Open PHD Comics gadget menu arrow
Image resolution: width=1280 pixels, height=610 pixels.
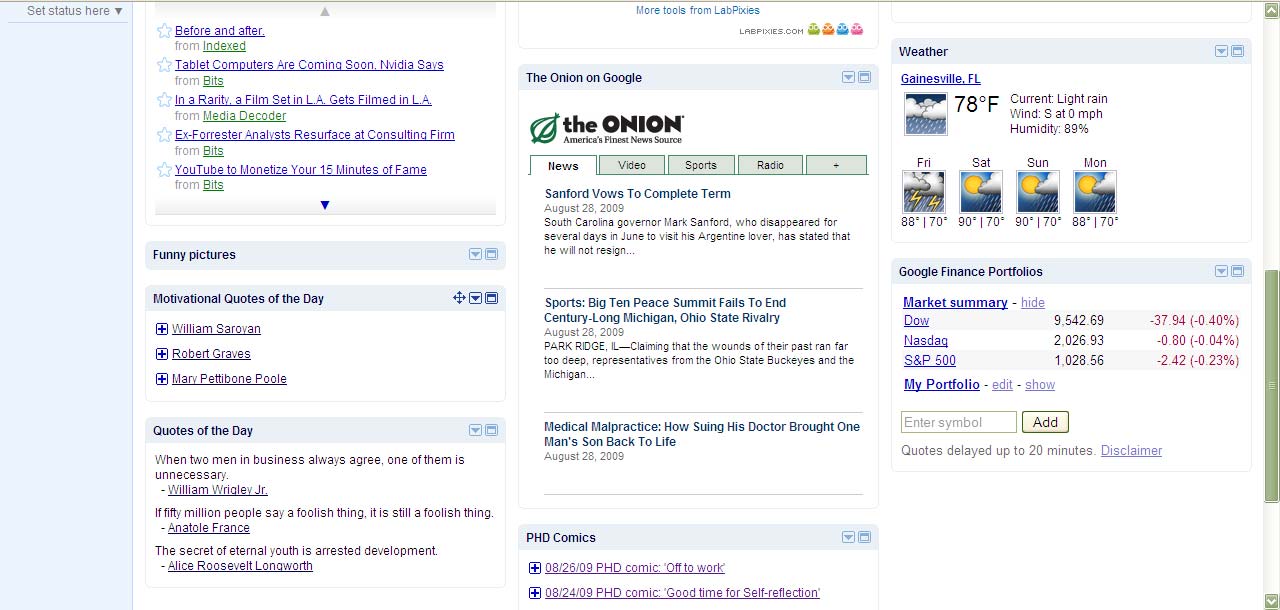(x=849, y=537)
